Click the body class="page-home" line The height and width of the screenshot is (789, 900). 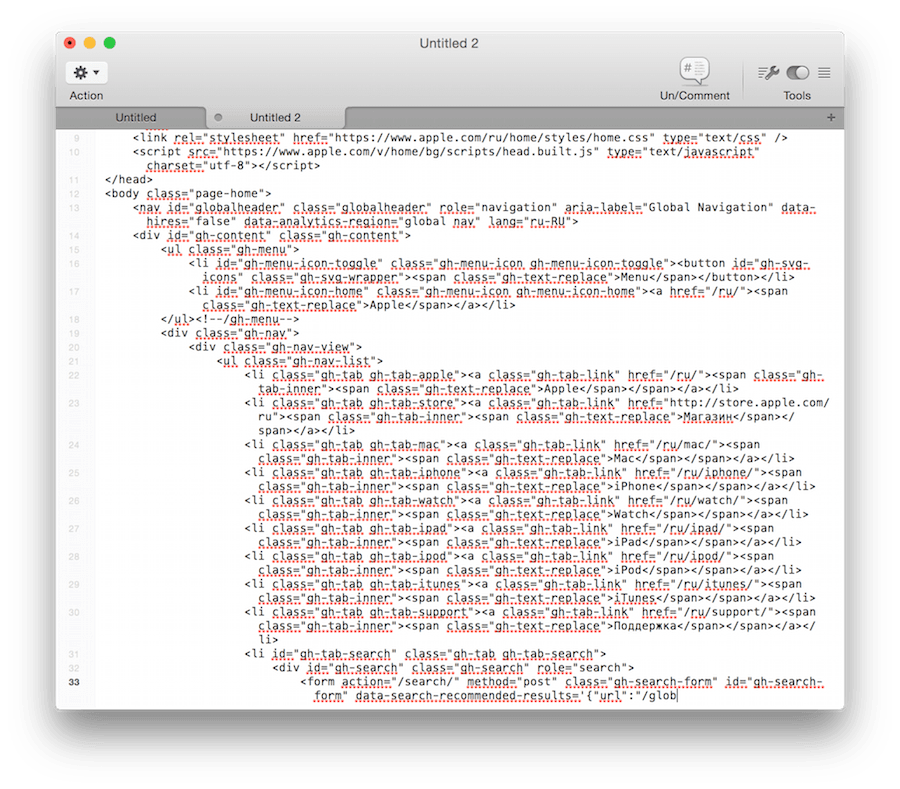(x=188, y=193)
